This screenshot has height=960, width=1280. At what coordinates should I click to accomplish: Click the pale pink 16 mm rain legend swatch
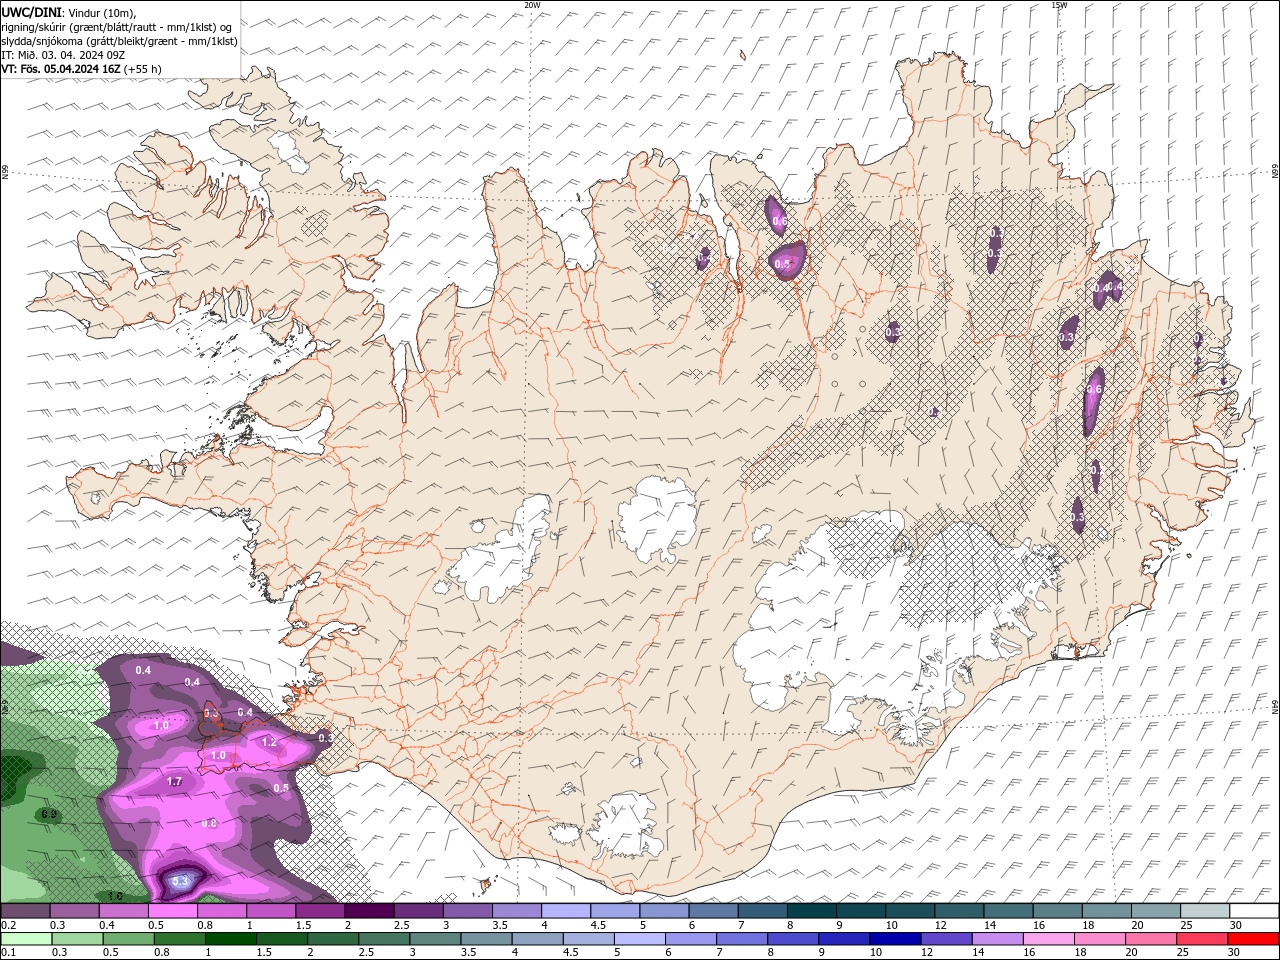pyautogui.click(x=1049, y=939)
